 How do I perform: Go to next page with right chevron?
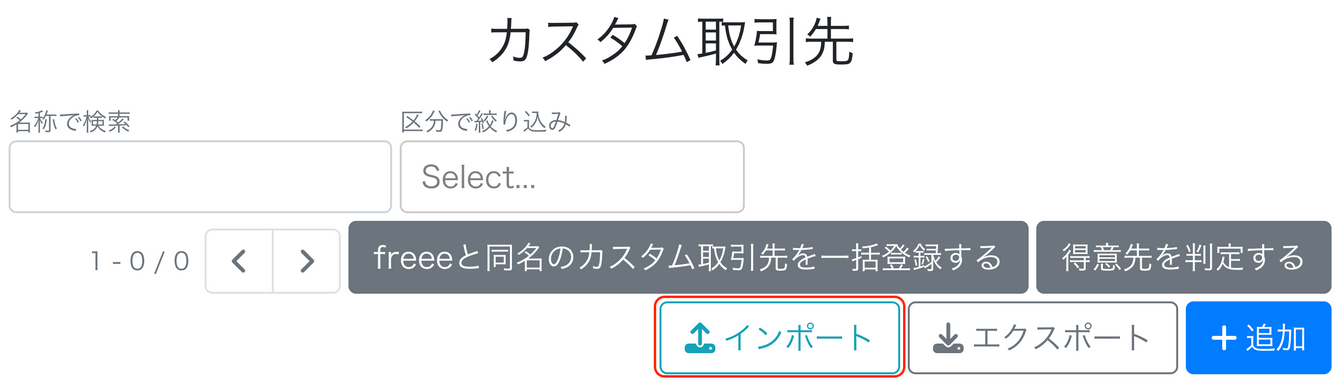pos(307,261)
